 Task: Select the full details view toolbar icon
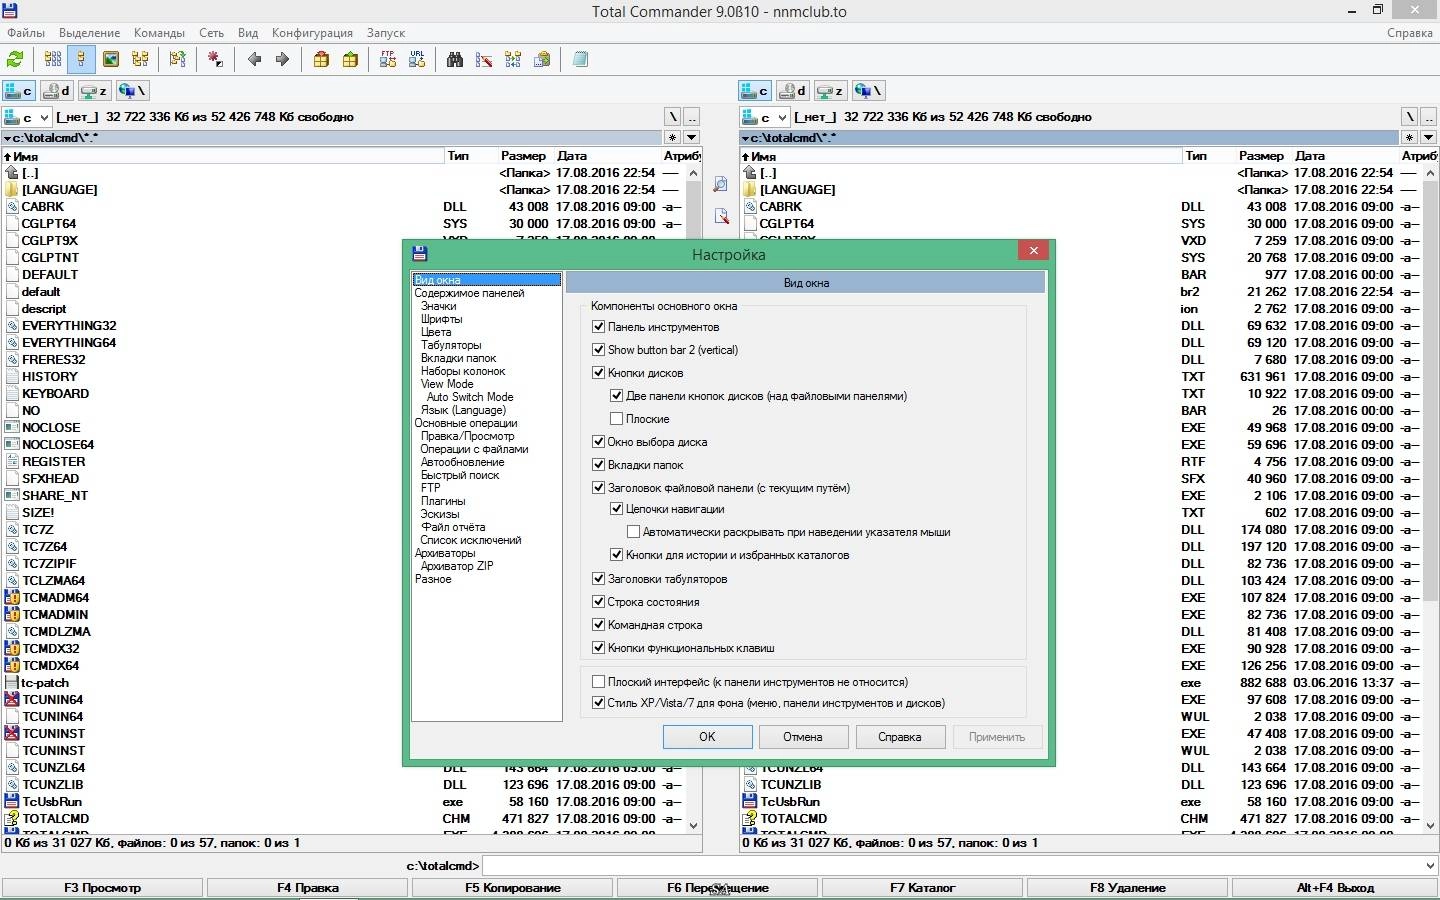click(x=82, y=60)
